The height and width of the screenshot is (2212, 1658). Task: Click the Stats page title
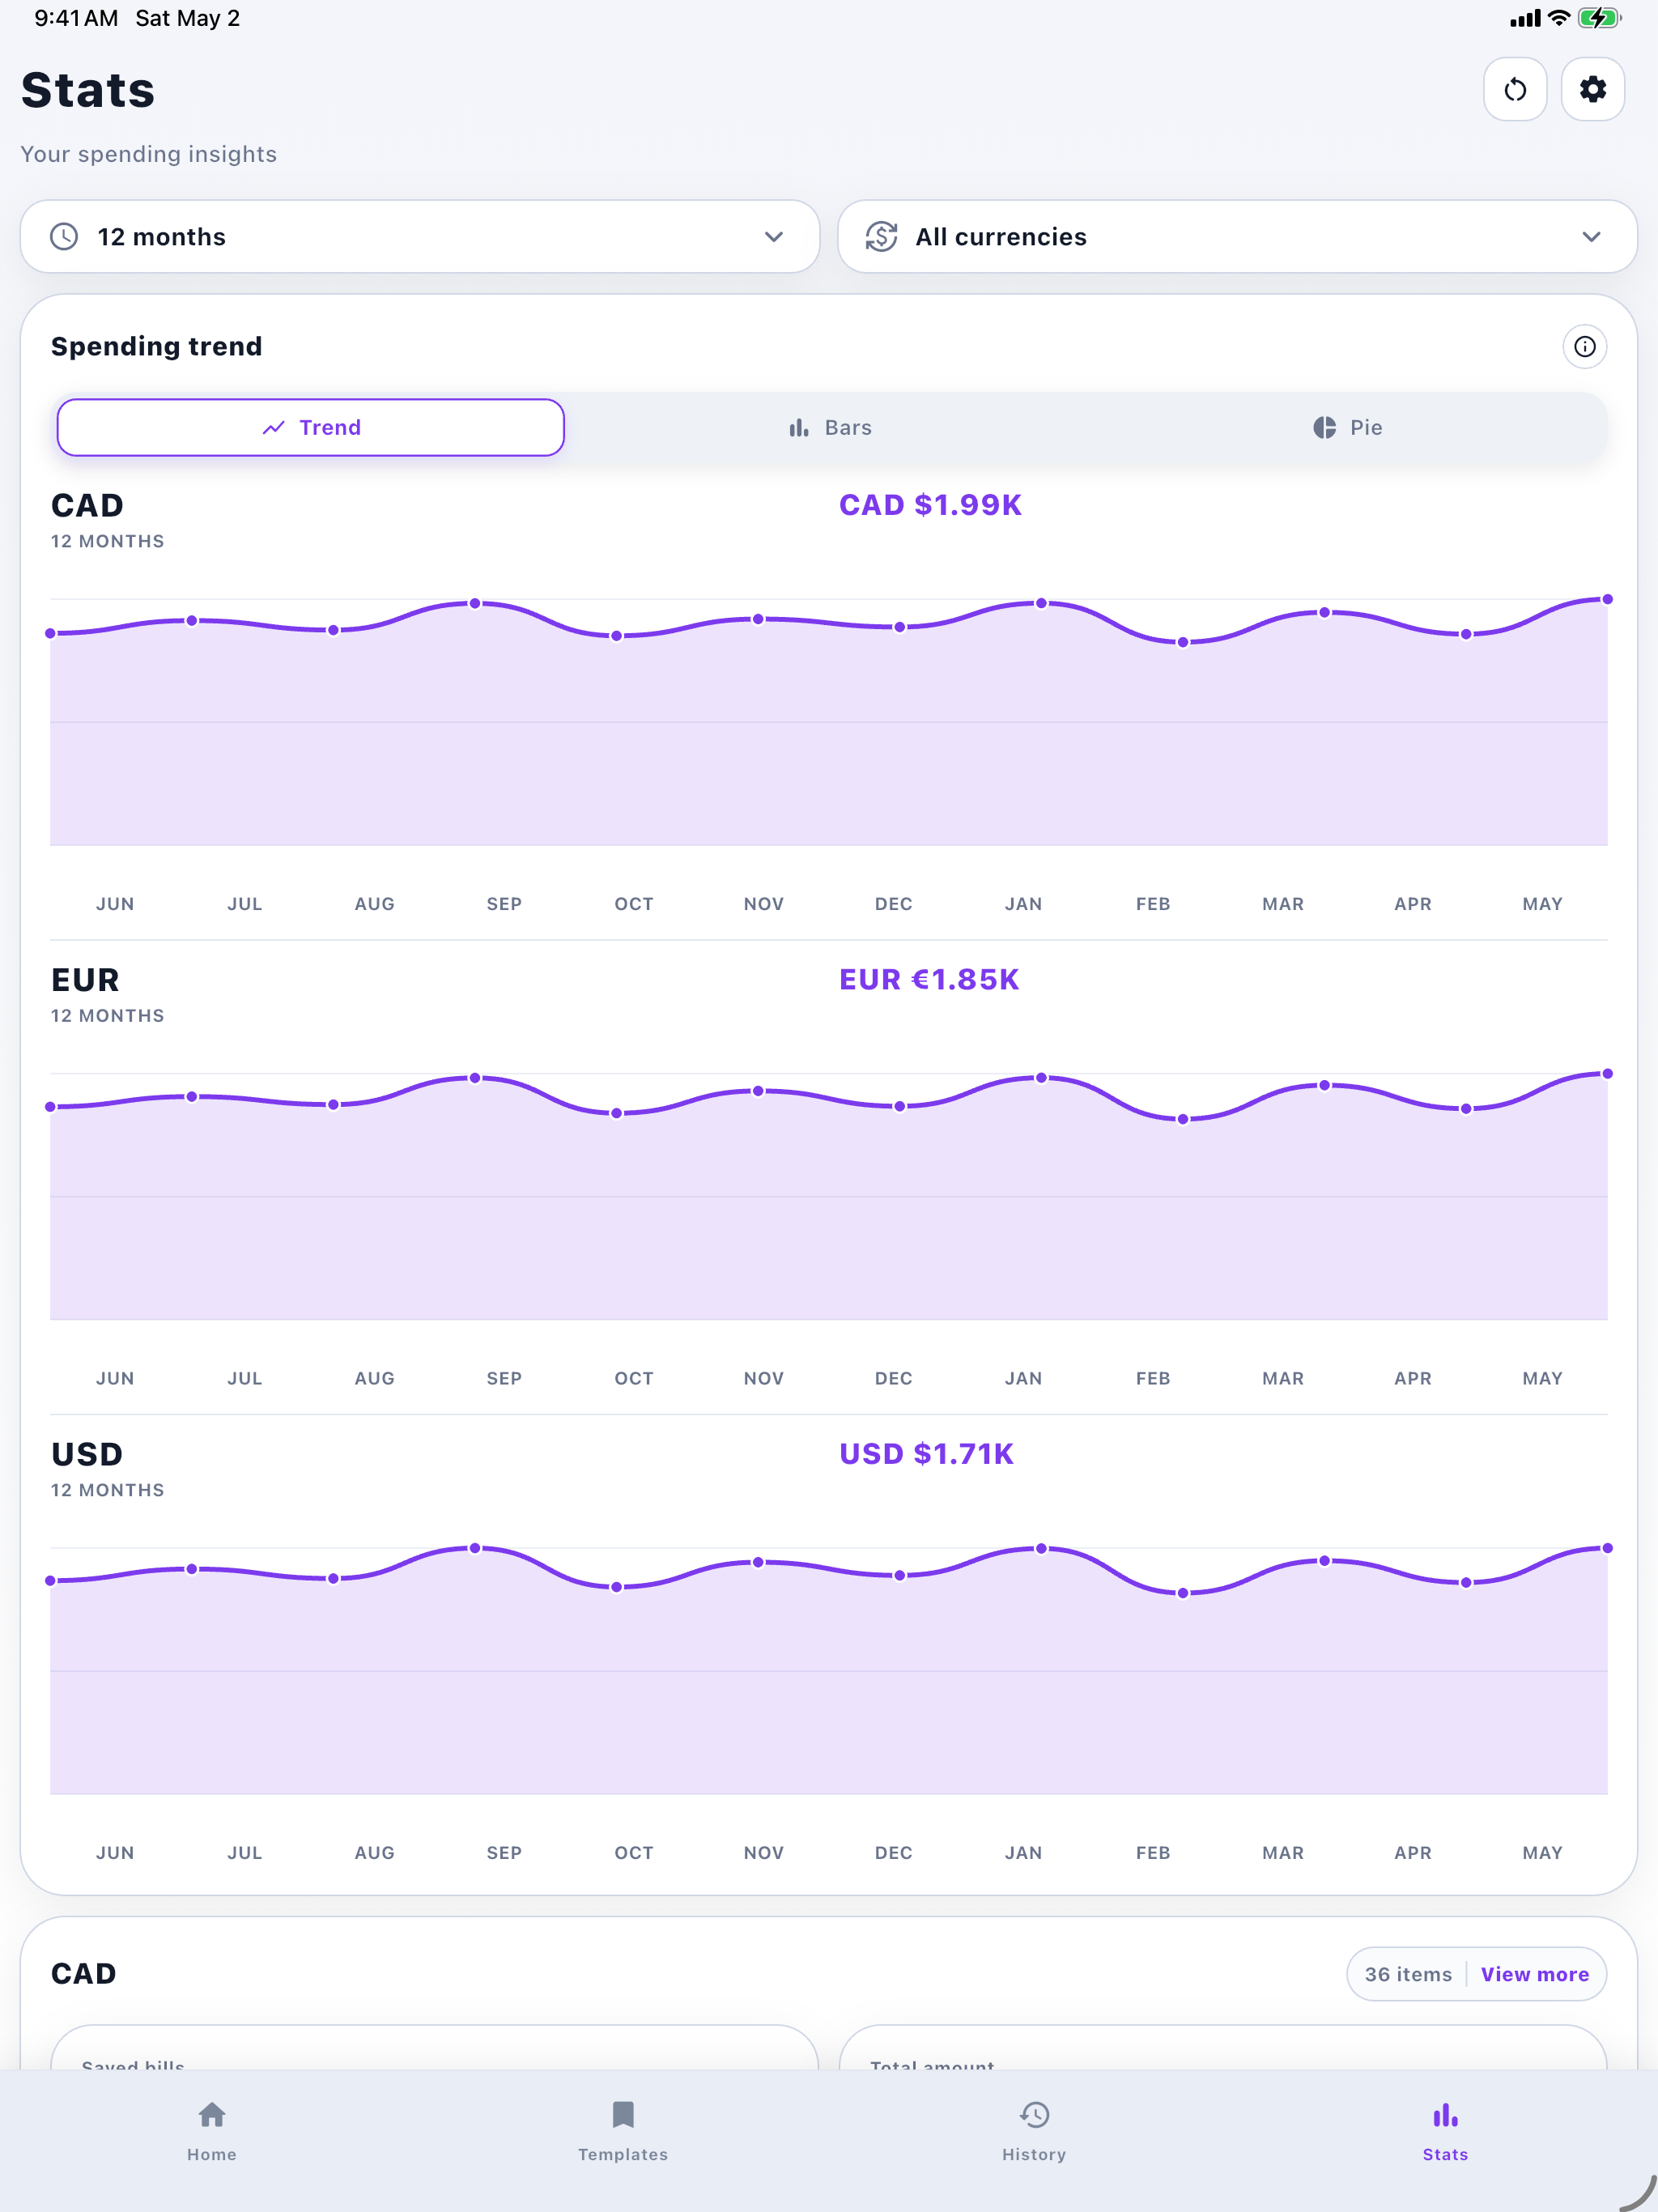point(88,90)
